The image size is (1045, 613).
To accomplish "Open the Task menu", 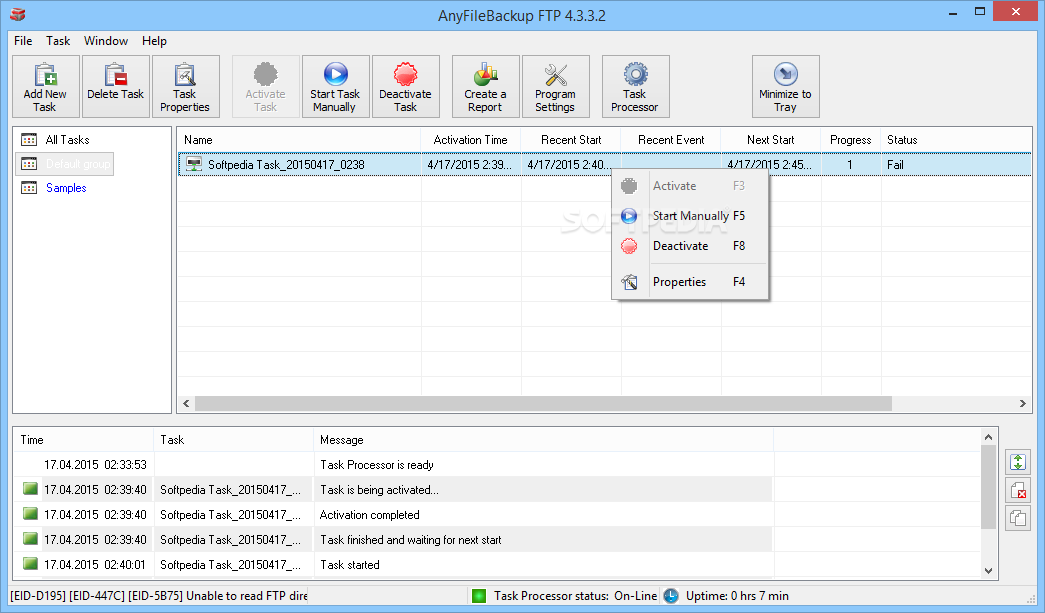I will tap(58, 41).
